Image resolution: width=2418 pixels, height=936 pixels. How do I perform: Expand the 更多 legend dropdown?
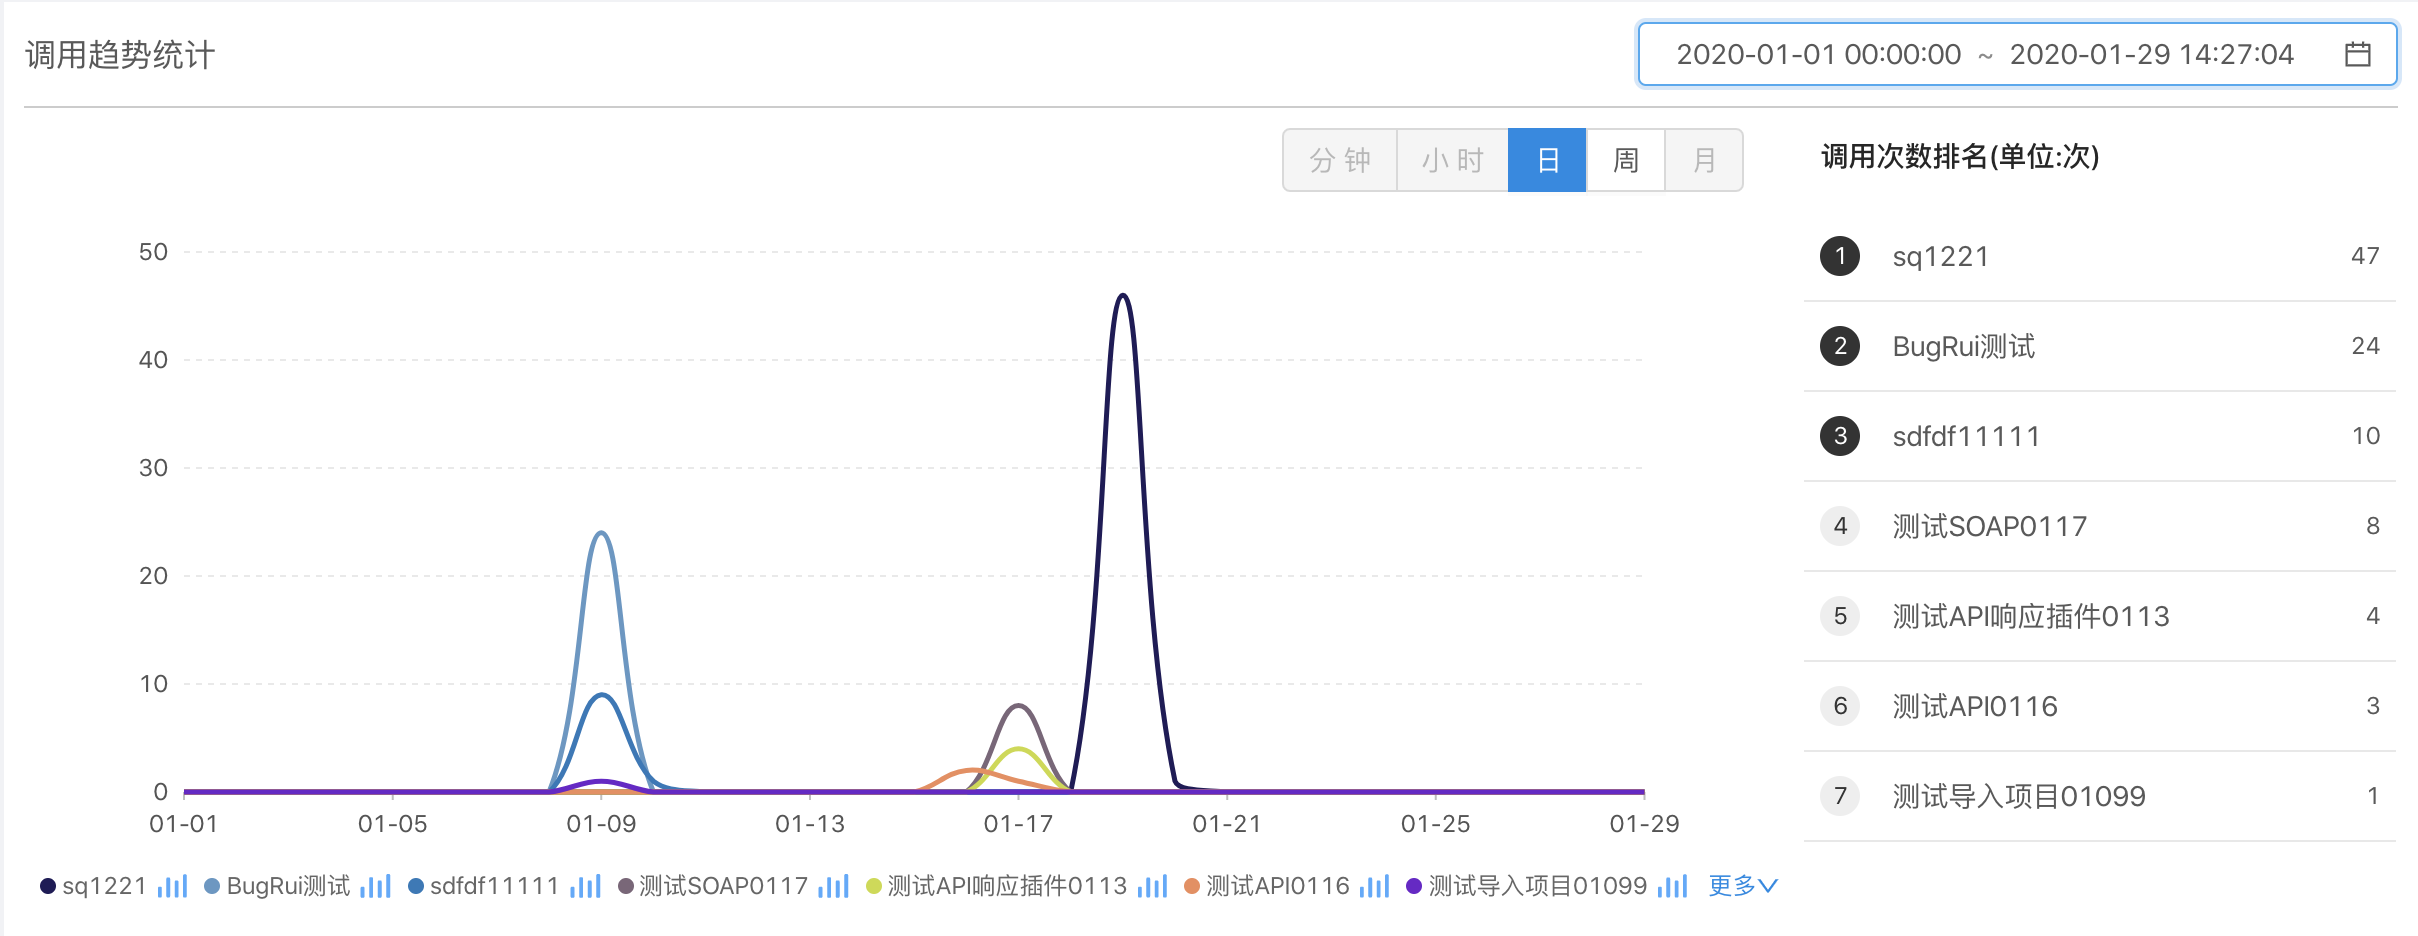[1742, 886]
